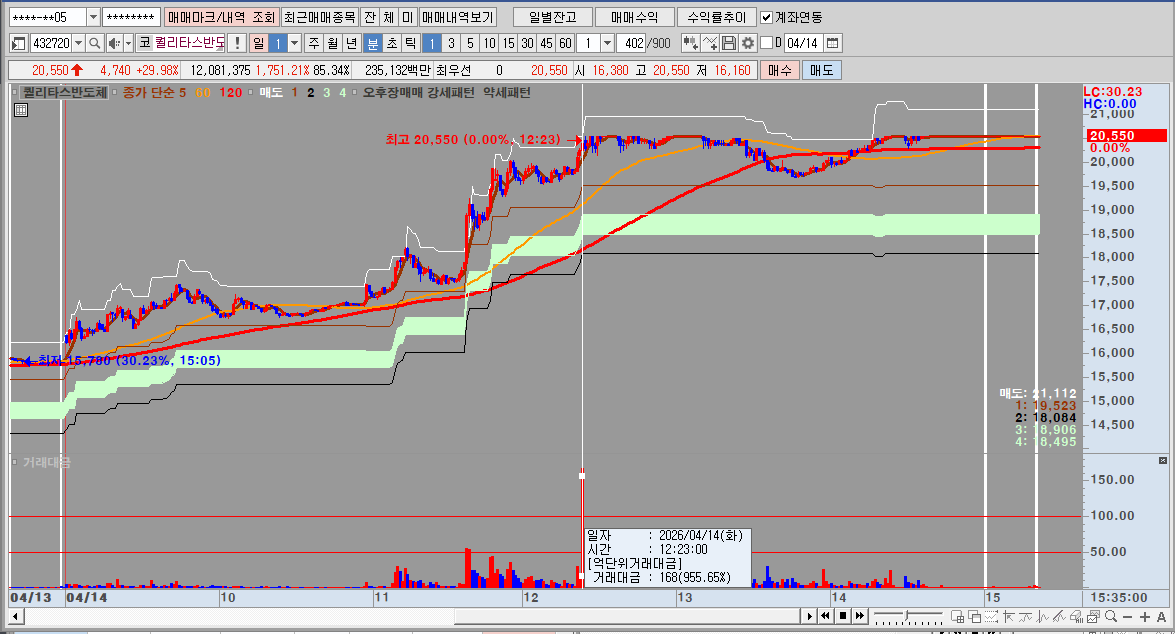Click the play arrow at scrollbar end
The width and height of the screenshot is (1175, 634).
(x=809, y=616)
